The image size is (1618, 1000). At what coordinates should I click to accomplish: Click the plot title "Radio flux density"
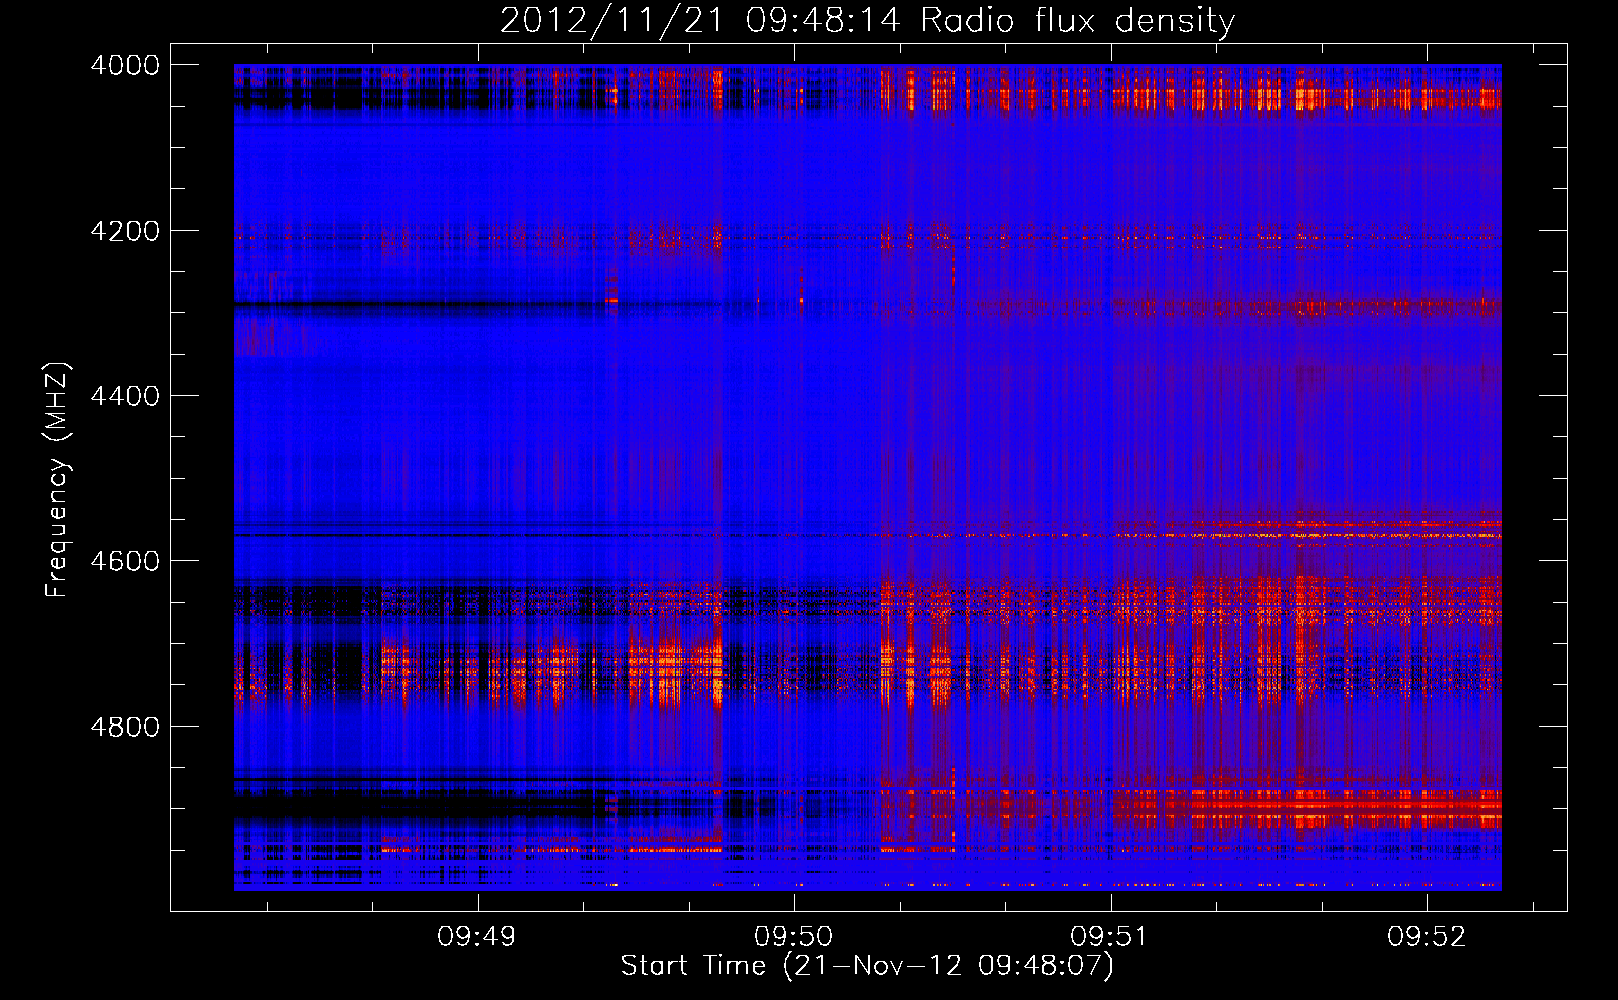[x=1077, y=20]
